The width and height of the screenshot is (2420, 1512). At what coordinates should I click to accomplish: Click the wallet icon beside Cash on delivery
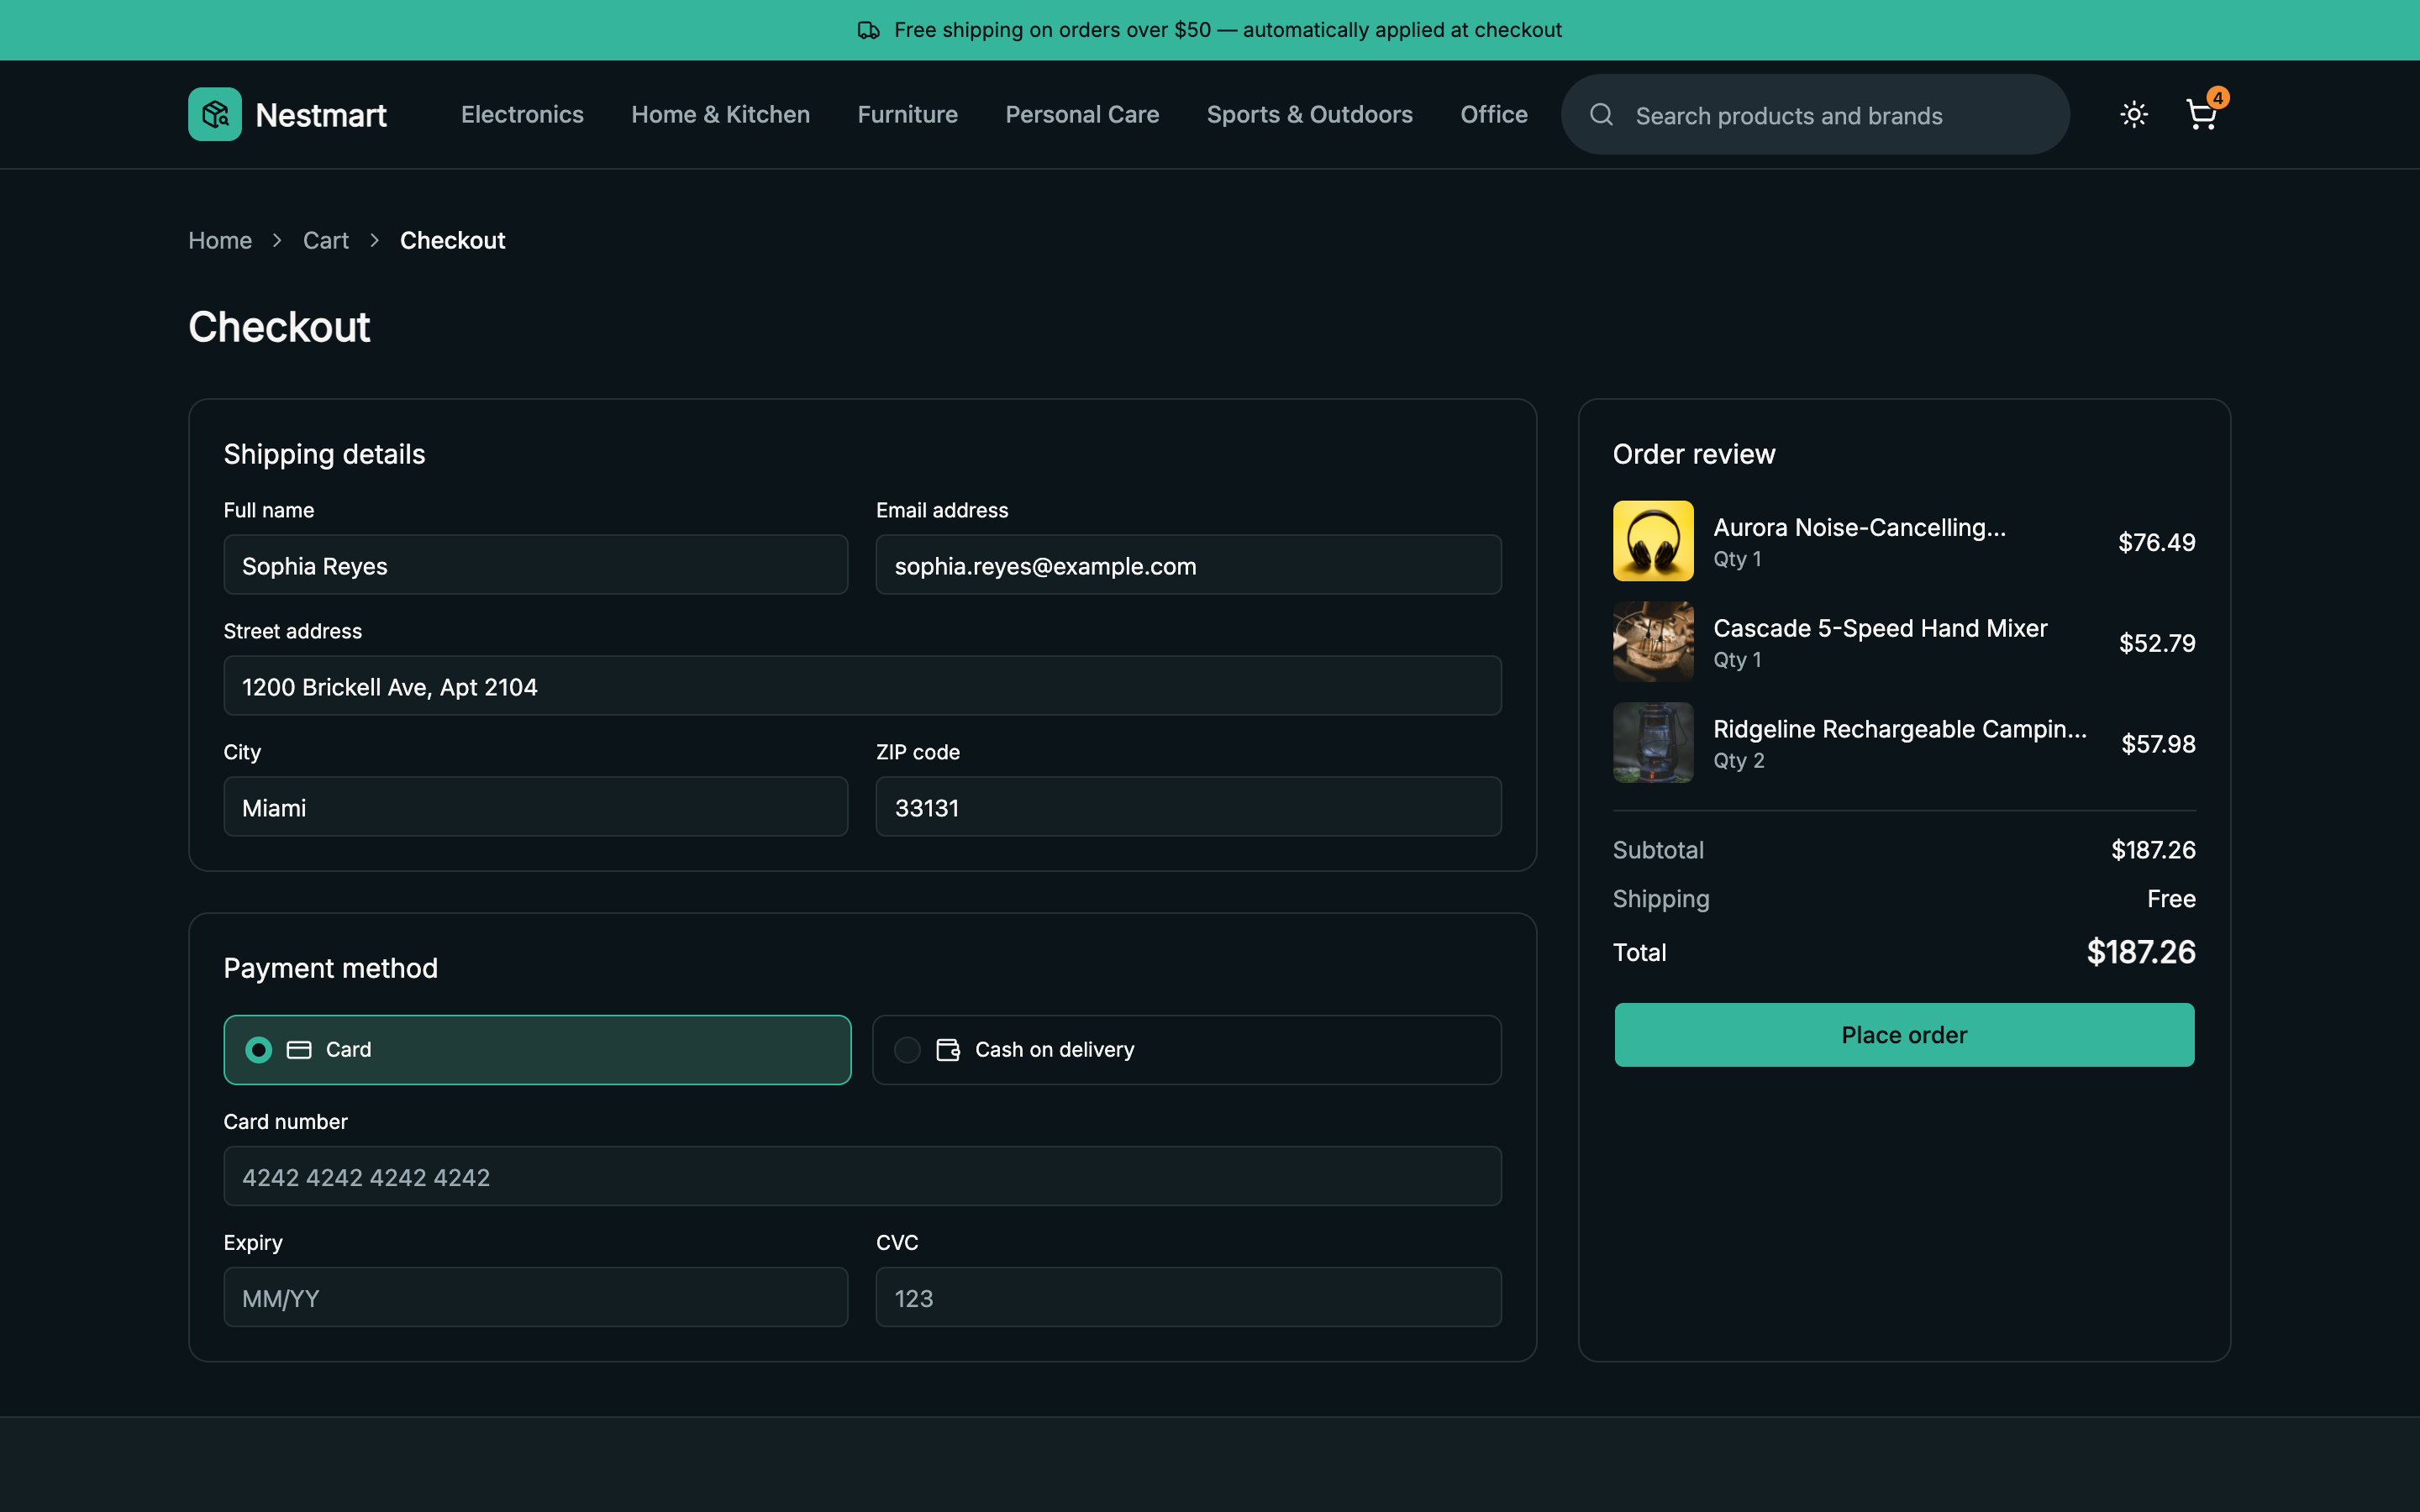[x=948, y=1050]
